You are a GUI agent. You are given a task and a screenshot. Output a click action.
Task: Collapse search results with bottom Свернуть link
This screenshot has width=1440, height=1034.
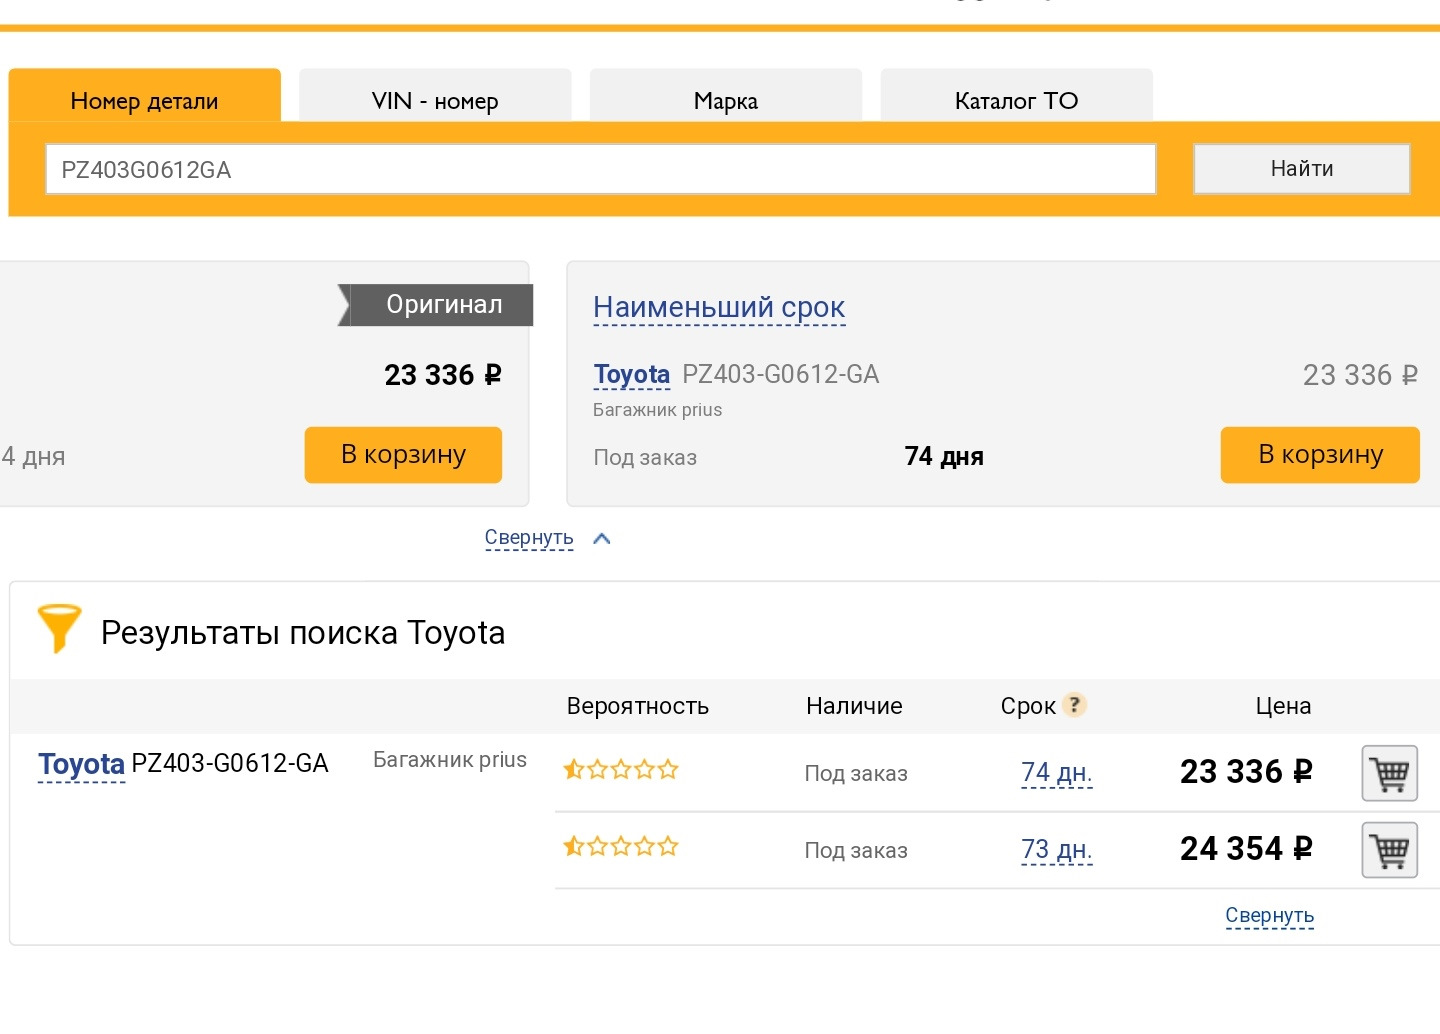click(1270, 916)
